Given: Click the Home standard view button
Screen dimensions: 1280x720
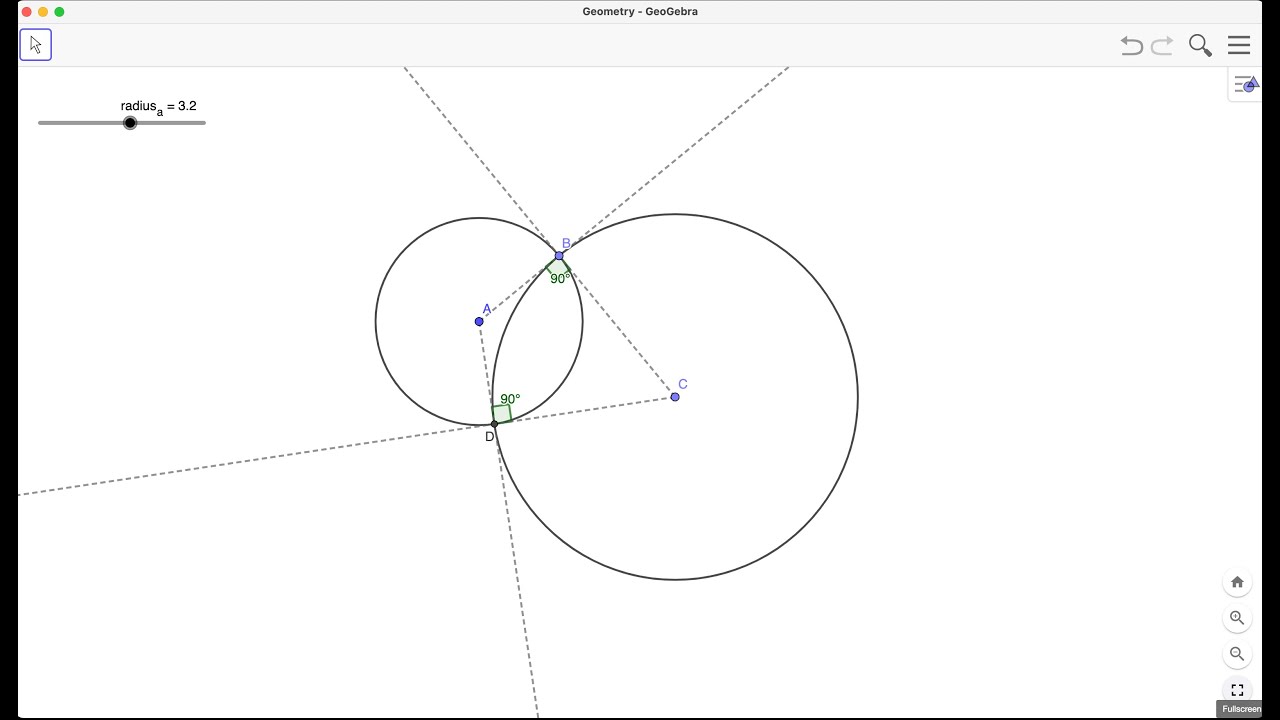Looking at the screenshot, I should coord(1237,582).
